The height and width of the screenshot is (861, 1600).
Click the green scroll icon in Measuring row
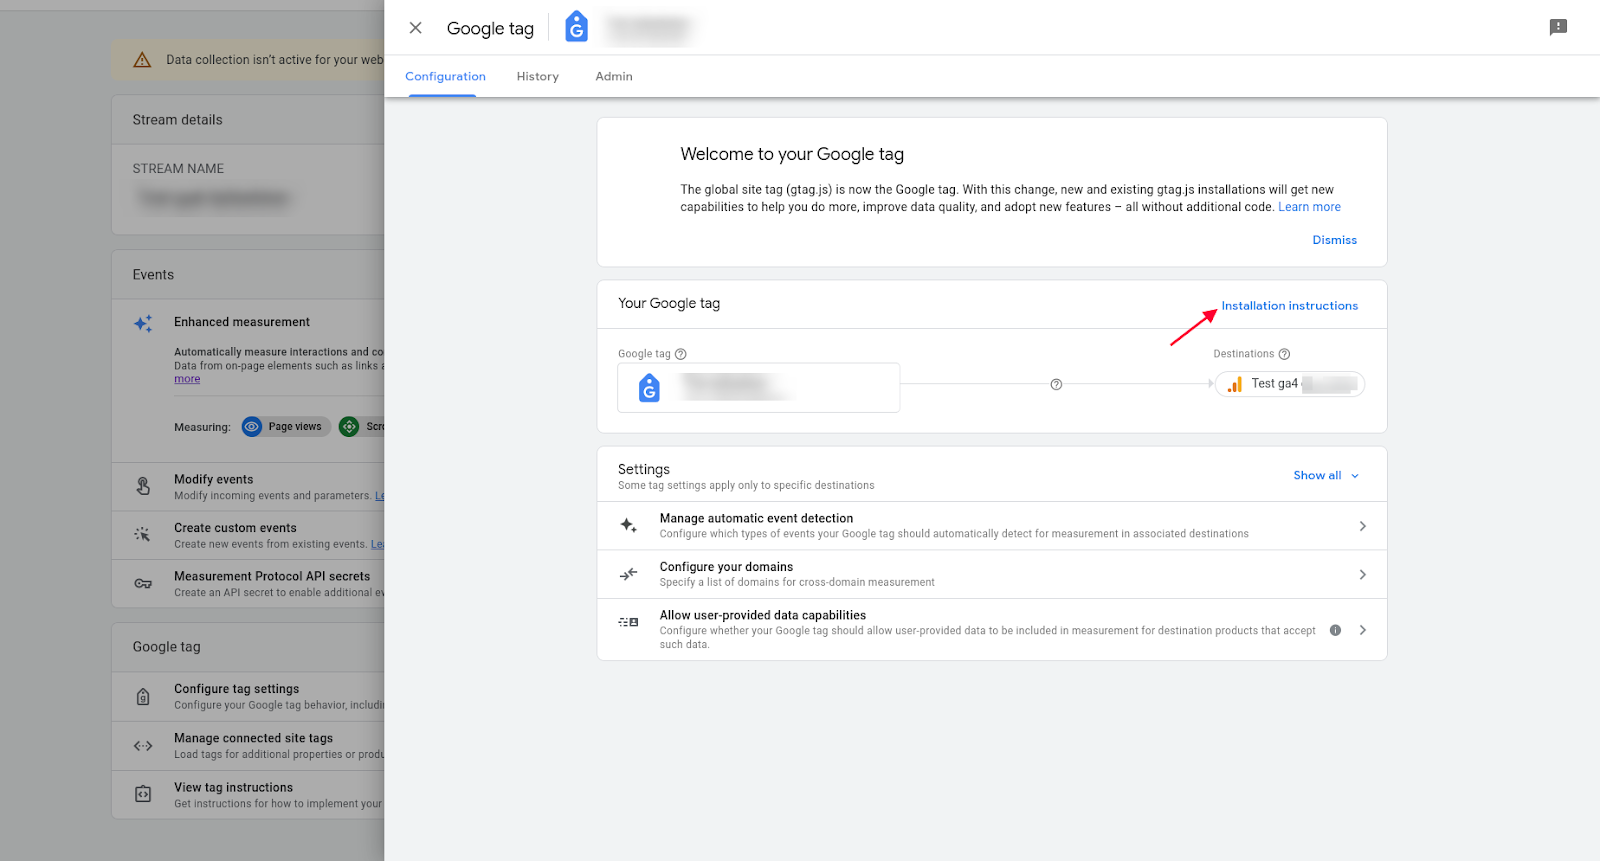tap(349, 427)
